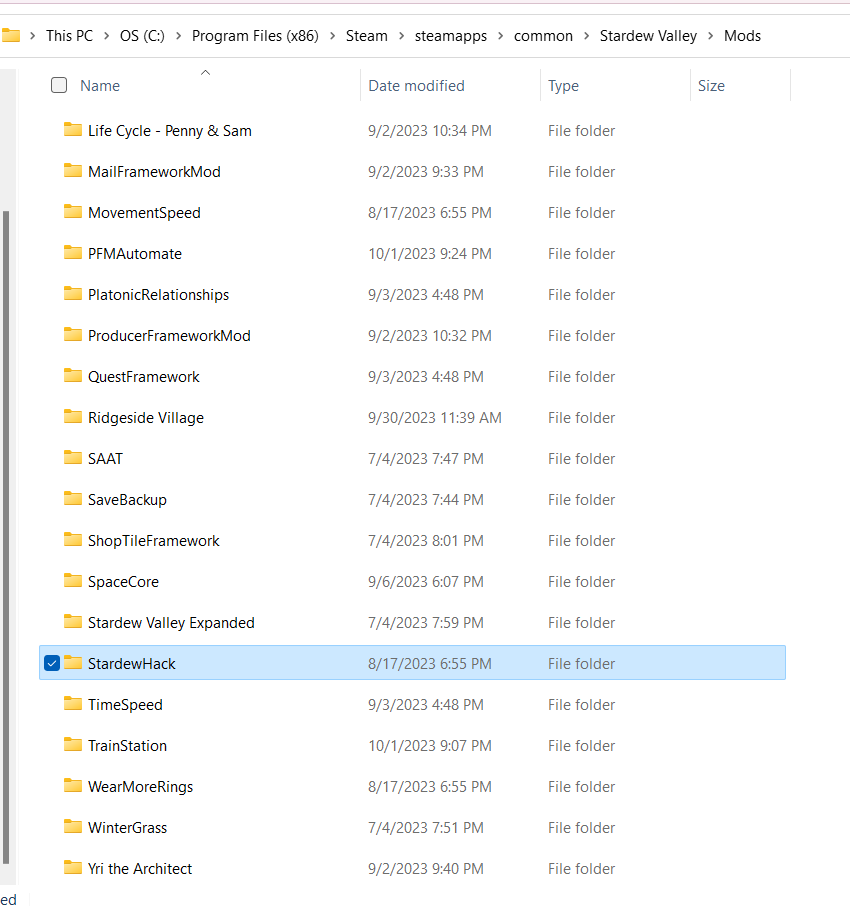This screenshot has height=910, width=850.
Task: Click the 10/1/2023 9:07 PM date cell
Action: point(430,746)
